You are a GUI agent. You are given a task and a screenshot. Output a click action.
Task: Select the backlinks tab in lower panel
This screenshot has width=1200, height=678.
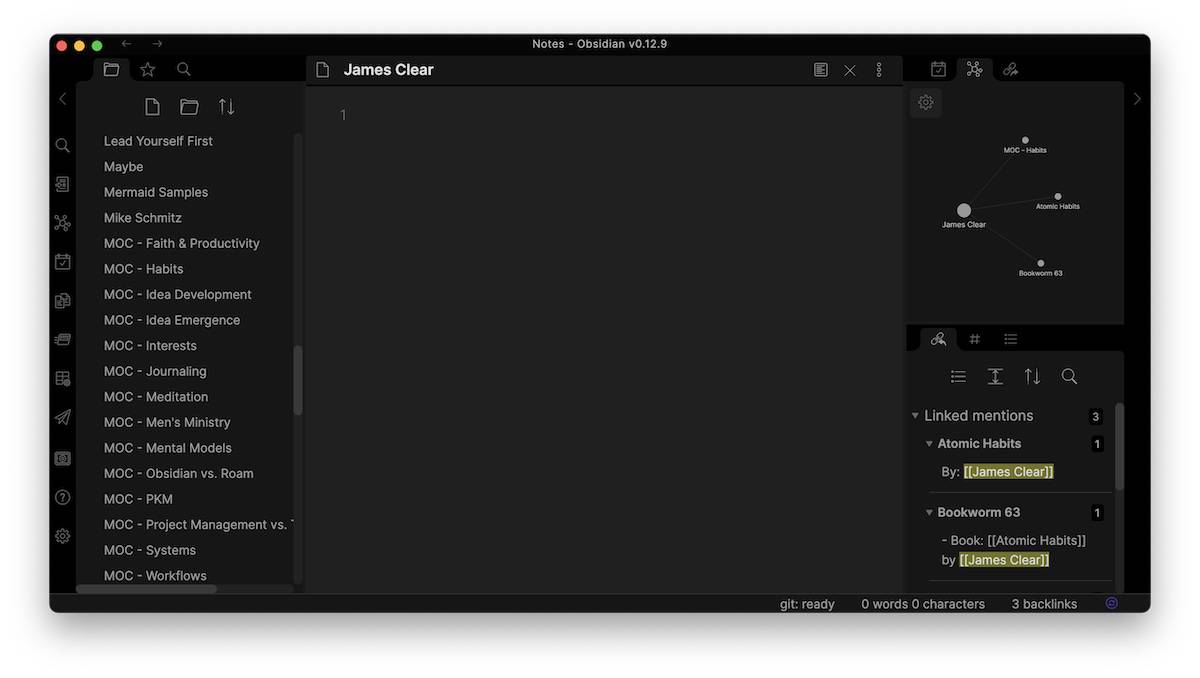point(938,339)
